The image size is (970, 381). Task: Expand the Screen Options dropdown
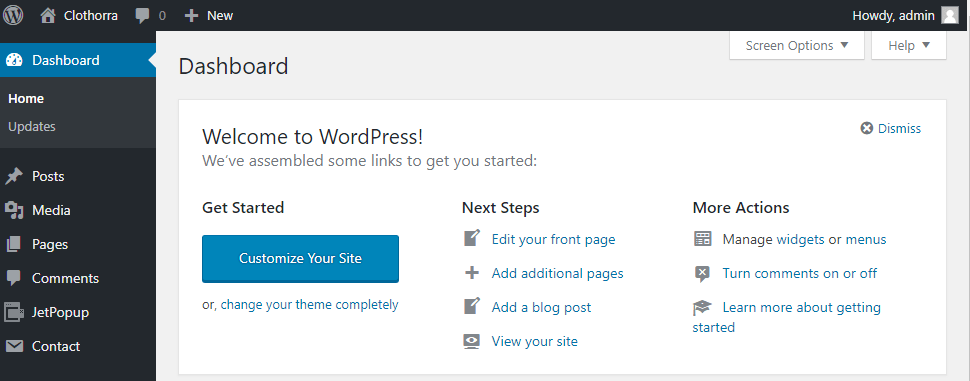[797, 46]
